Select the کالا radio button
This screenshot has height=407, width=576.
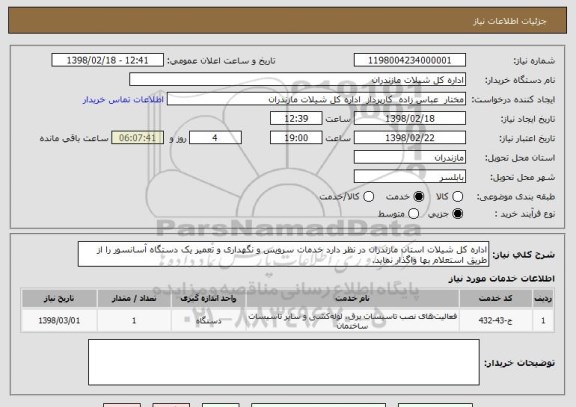pyautogui.click(x=457, y=197)
